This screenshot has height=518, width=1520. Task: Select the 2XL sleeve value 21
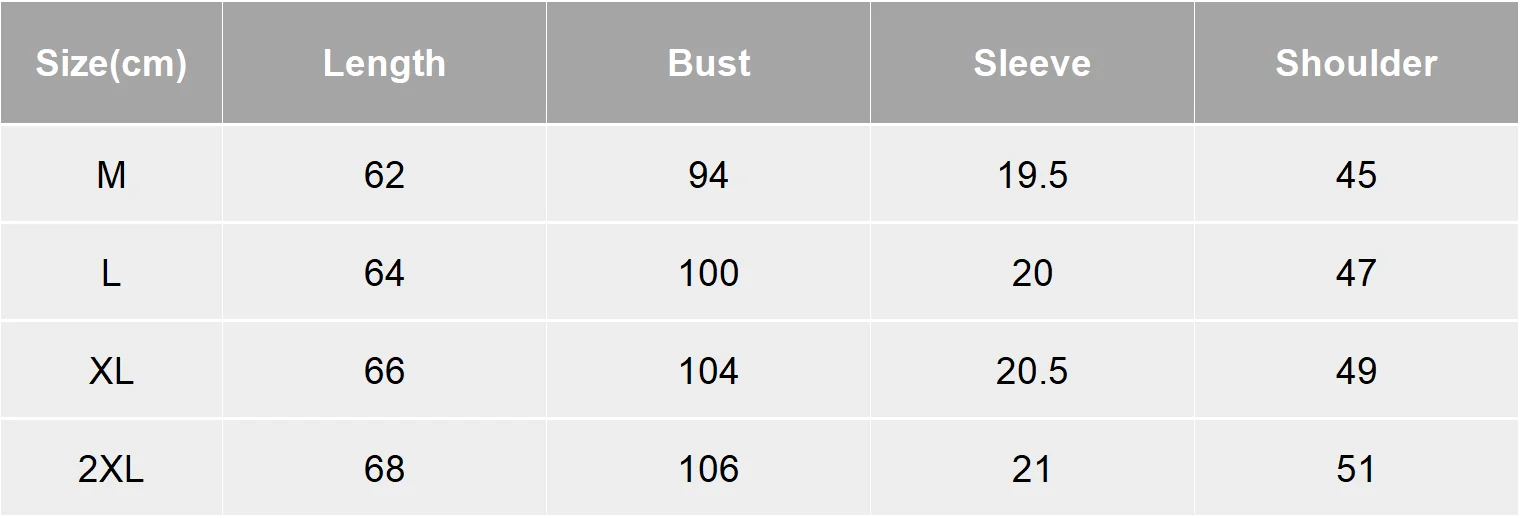coord(1032,469)
